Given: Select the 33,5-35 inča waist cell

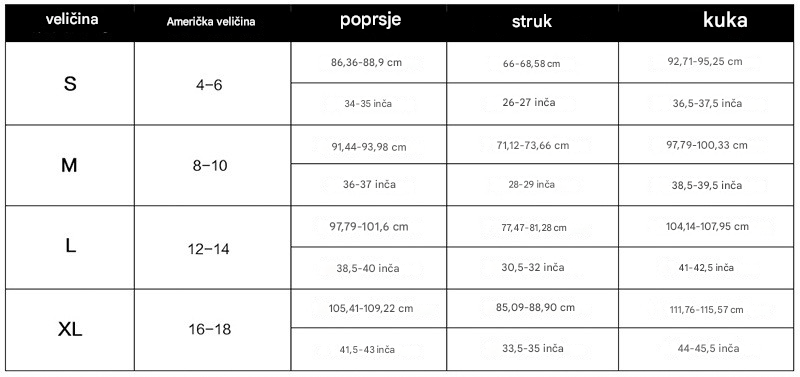Looking at the screenshot, I should 533,349.
